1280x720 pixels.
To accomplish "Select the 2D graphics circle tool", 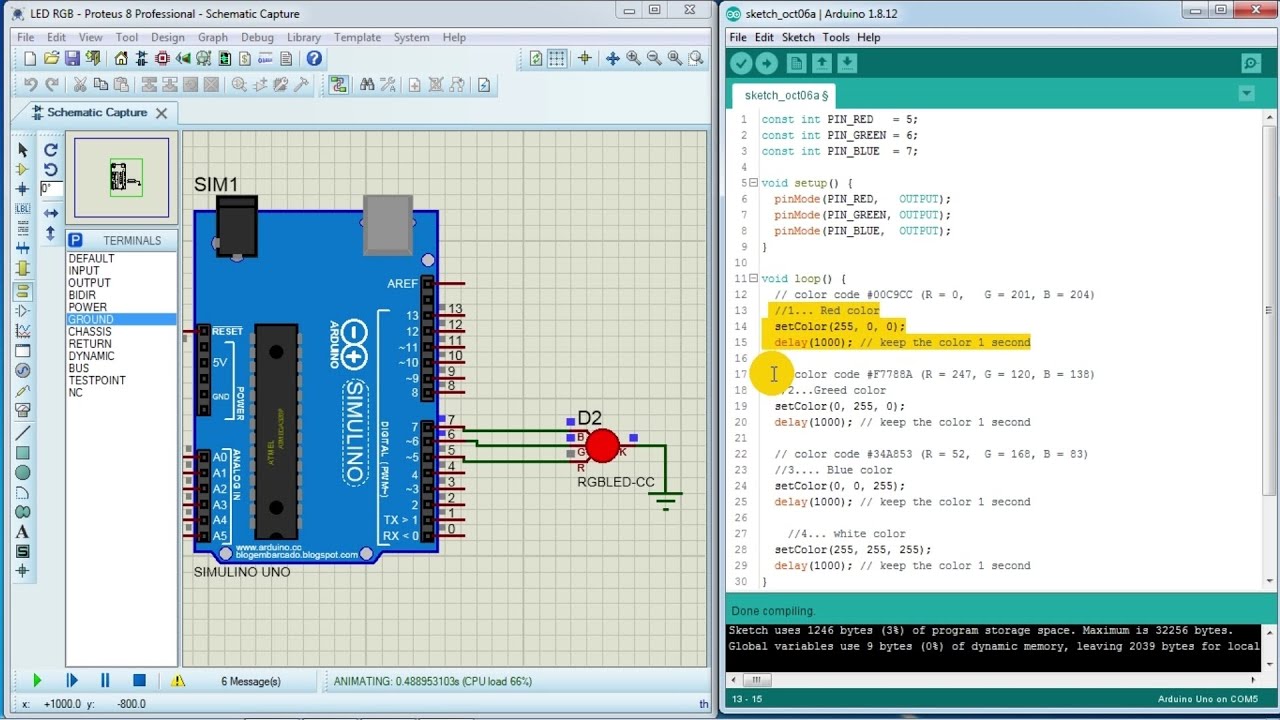I will point(23,472).
